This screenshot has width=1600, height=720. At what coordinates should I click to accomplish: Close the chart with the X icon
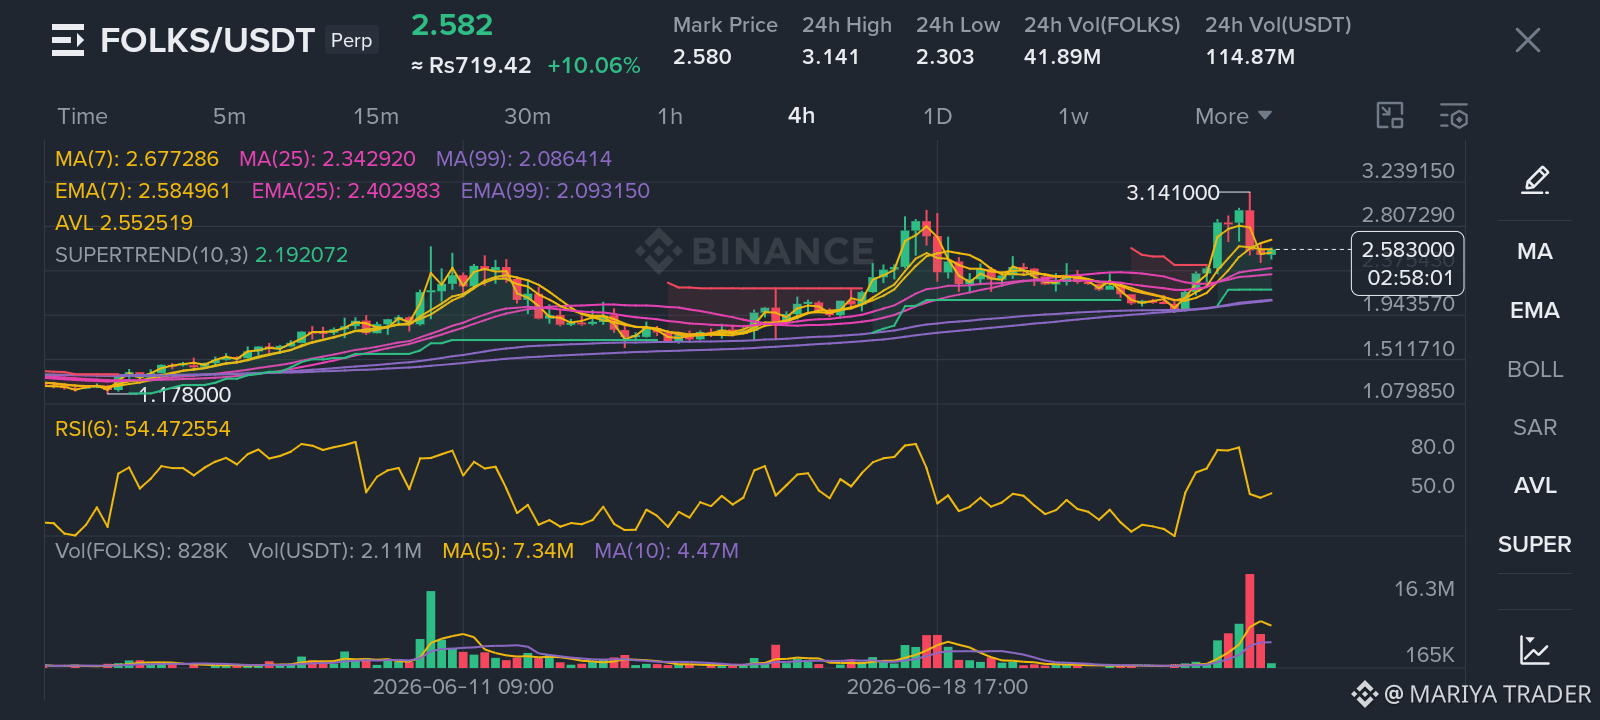(x=1527, y=40)
